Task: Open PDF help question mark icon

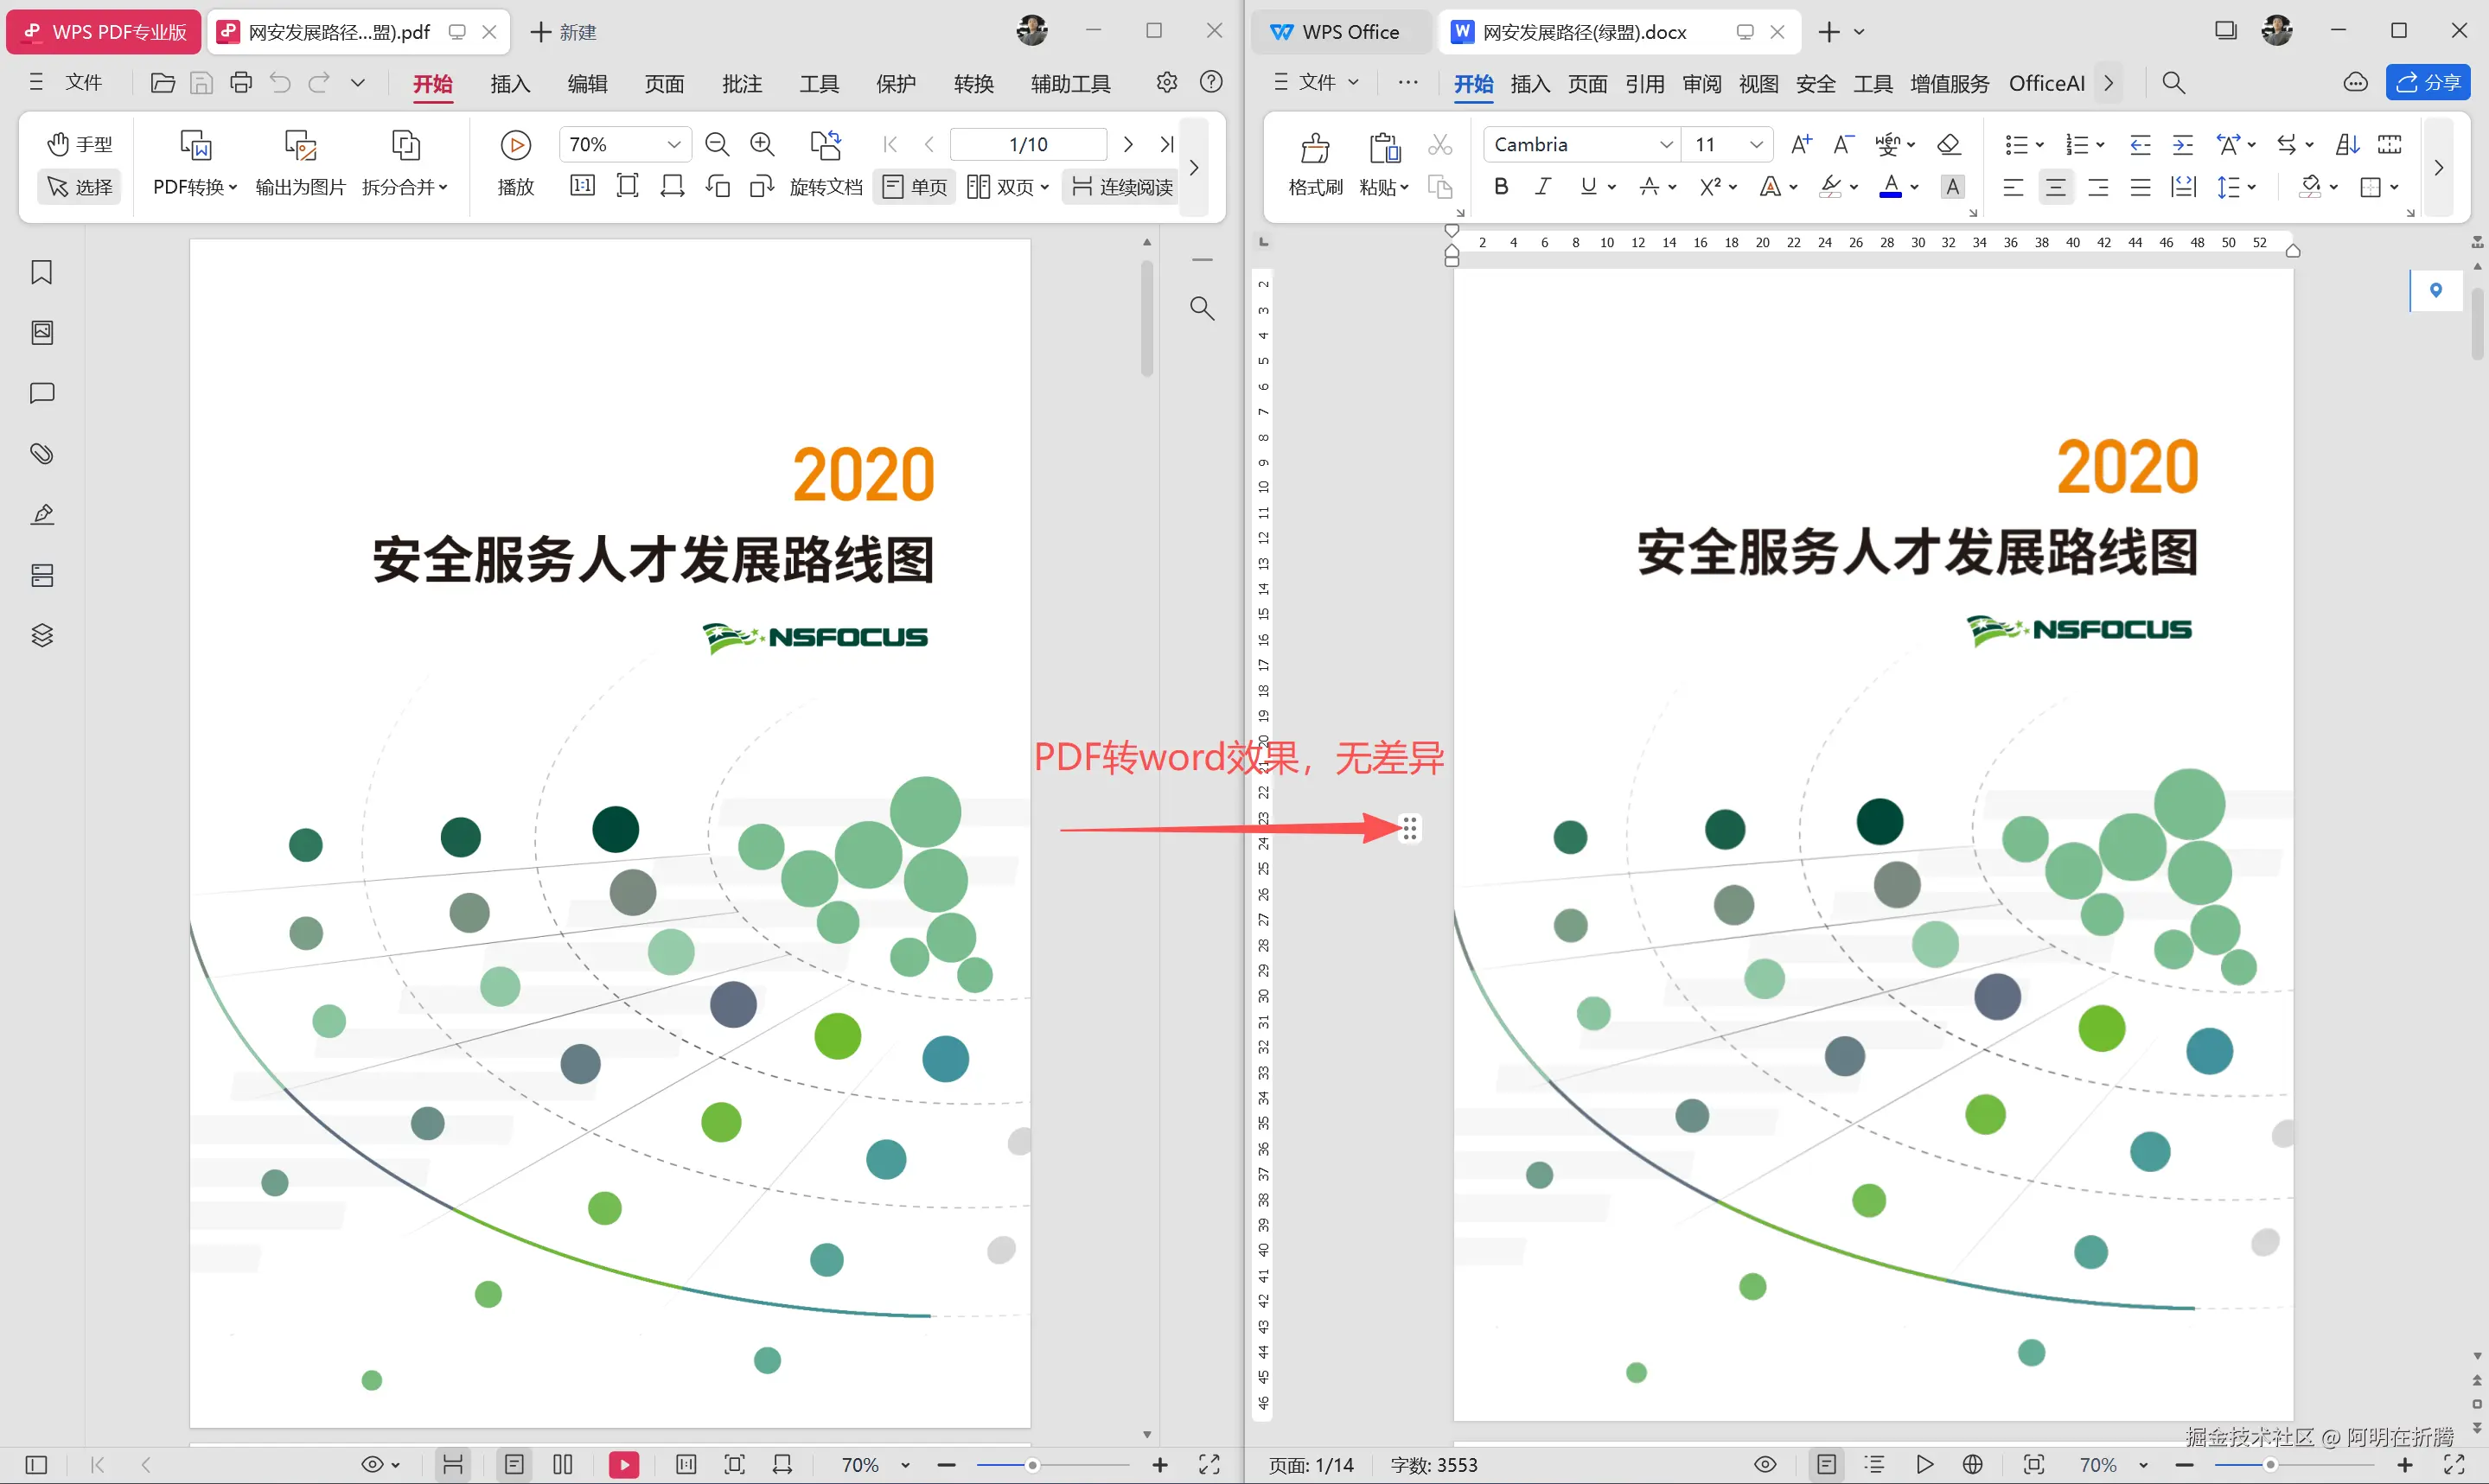Action: (1211, 82)
